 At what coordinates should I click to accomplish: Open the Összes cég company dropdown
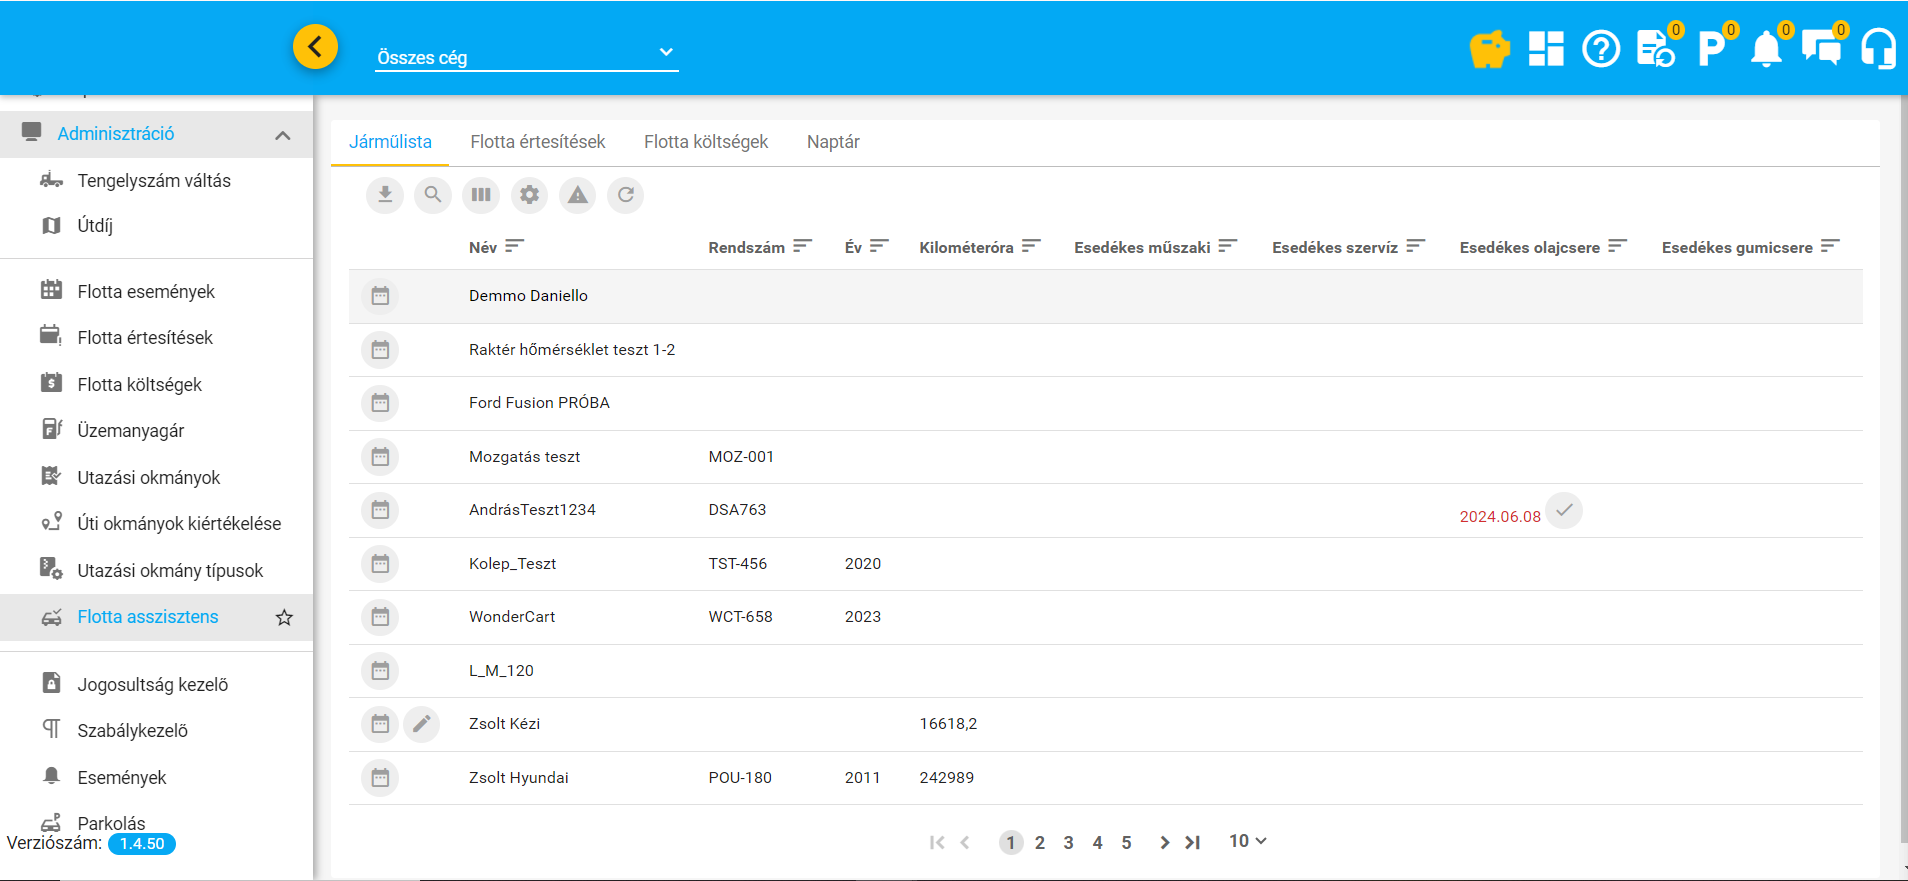[x=526, y=57]
